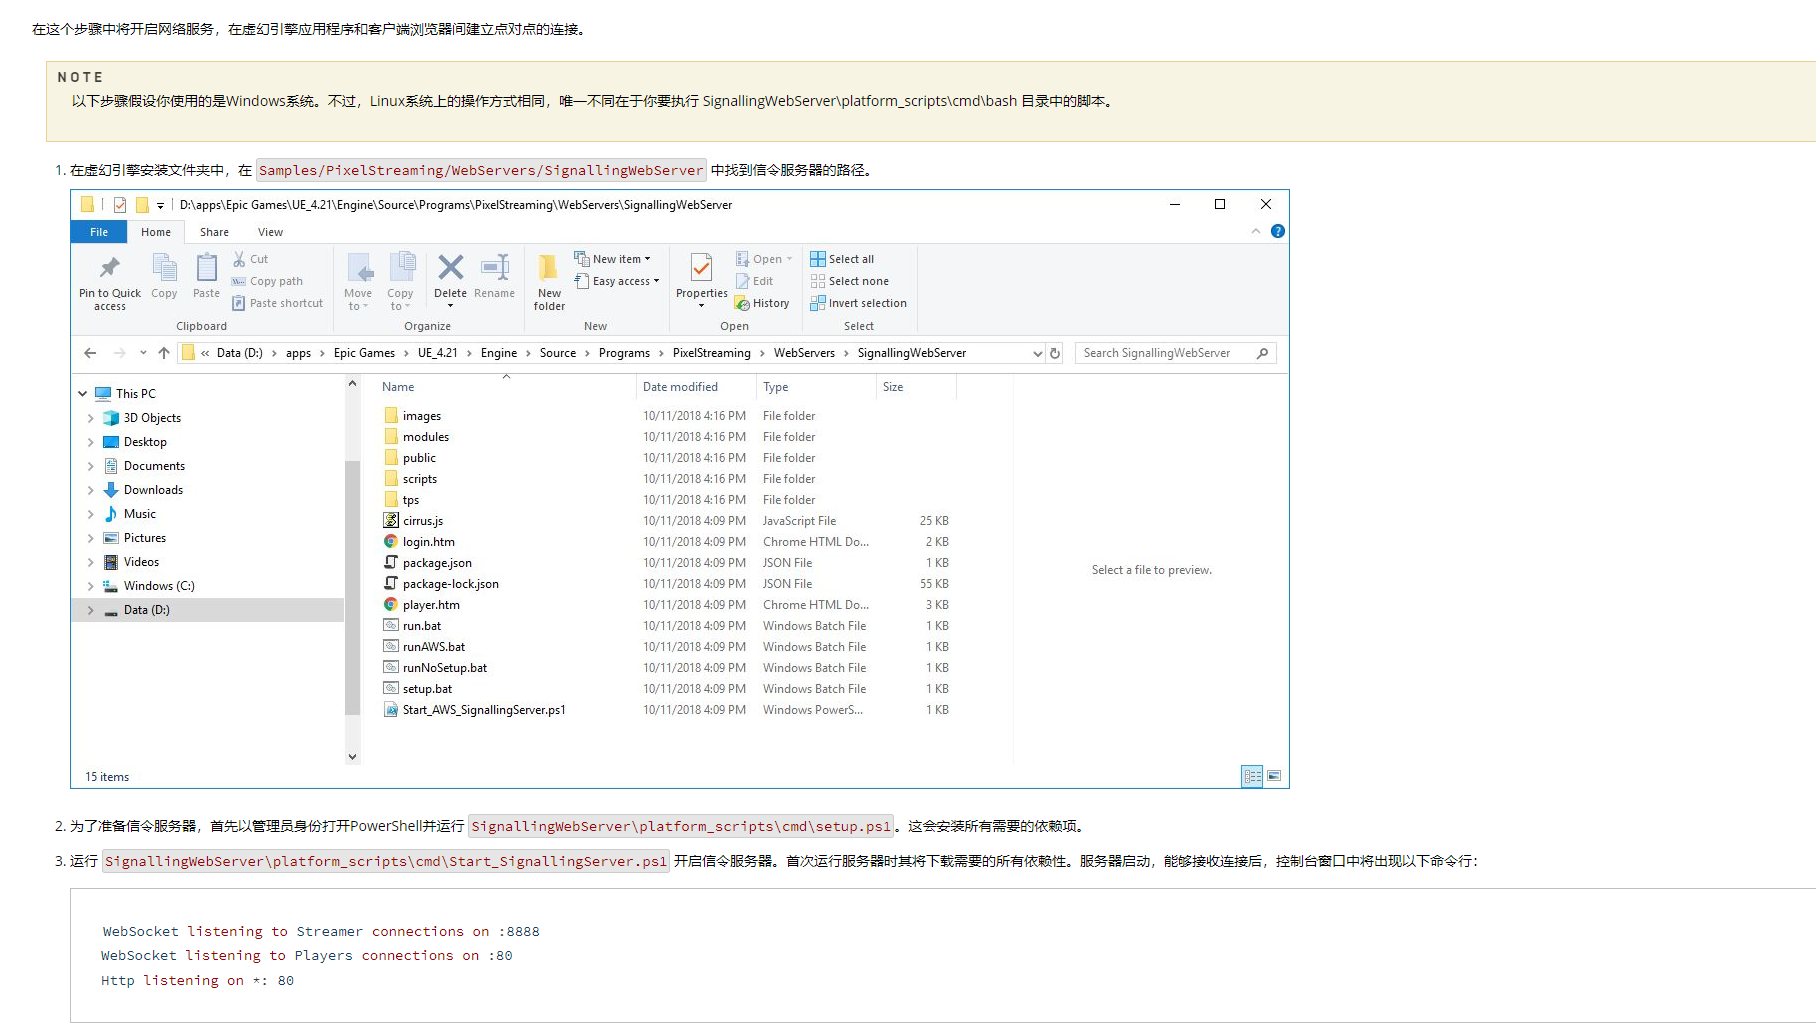1816x1033 pixels.
Task: Expand the address bar history dropdown
Action: 1037,353
